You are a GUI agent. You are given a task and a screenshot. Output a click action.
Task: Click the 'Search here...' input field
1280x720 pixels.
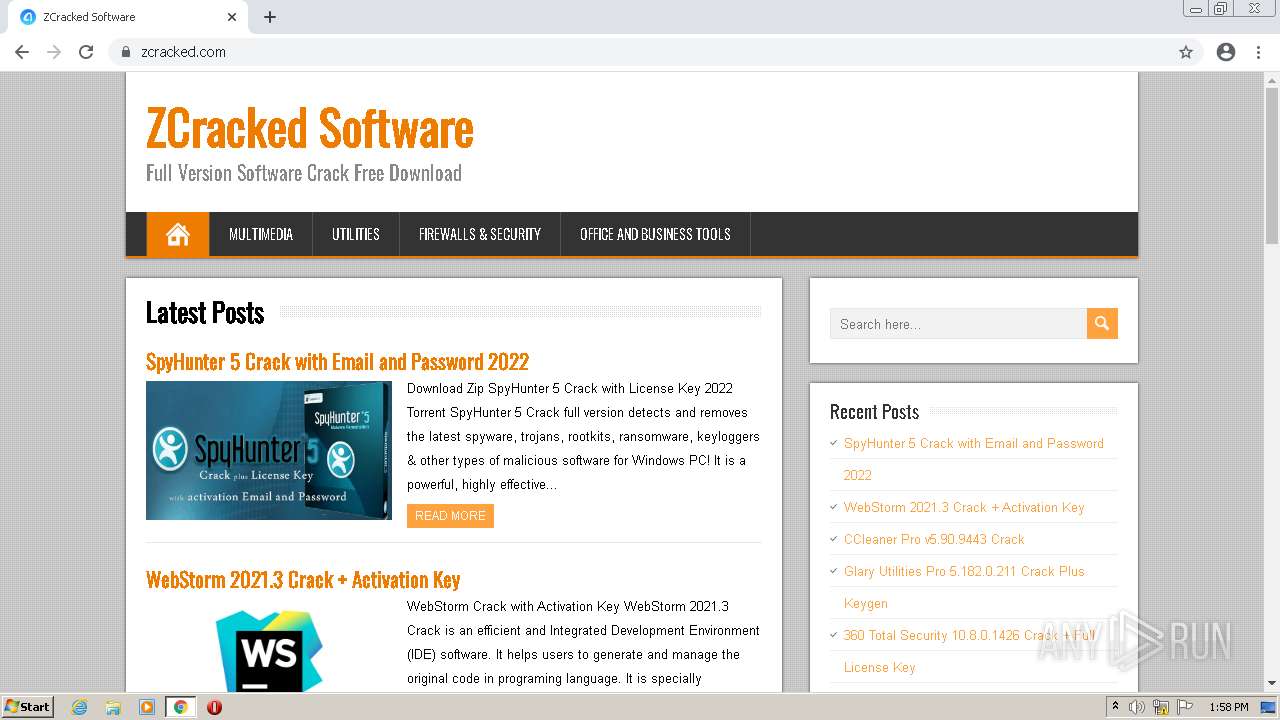[958, 324]
